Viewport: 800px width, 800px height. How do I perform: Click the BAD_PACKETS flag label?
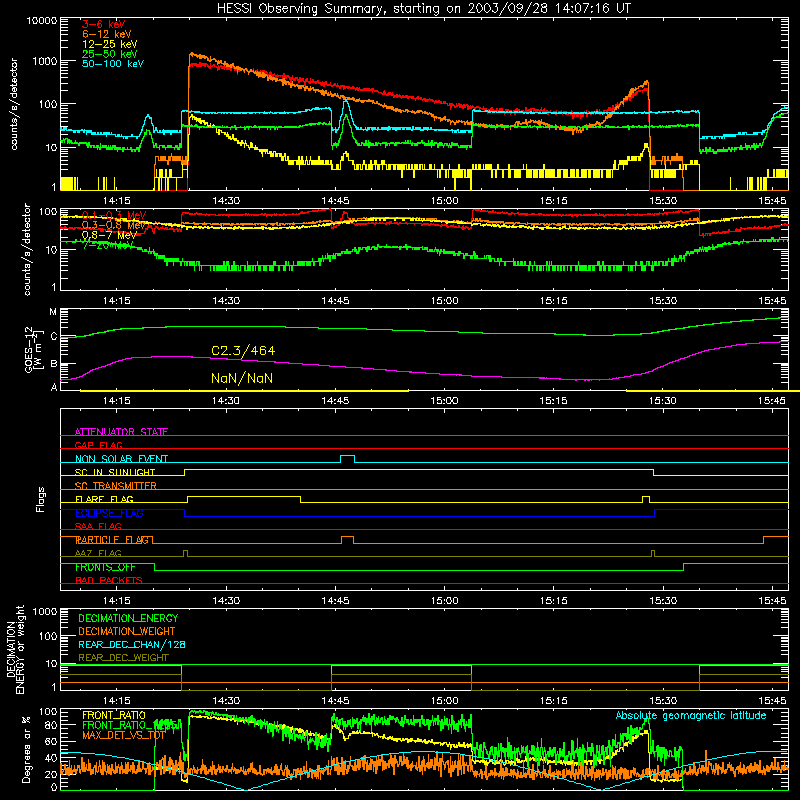[109, 580]
